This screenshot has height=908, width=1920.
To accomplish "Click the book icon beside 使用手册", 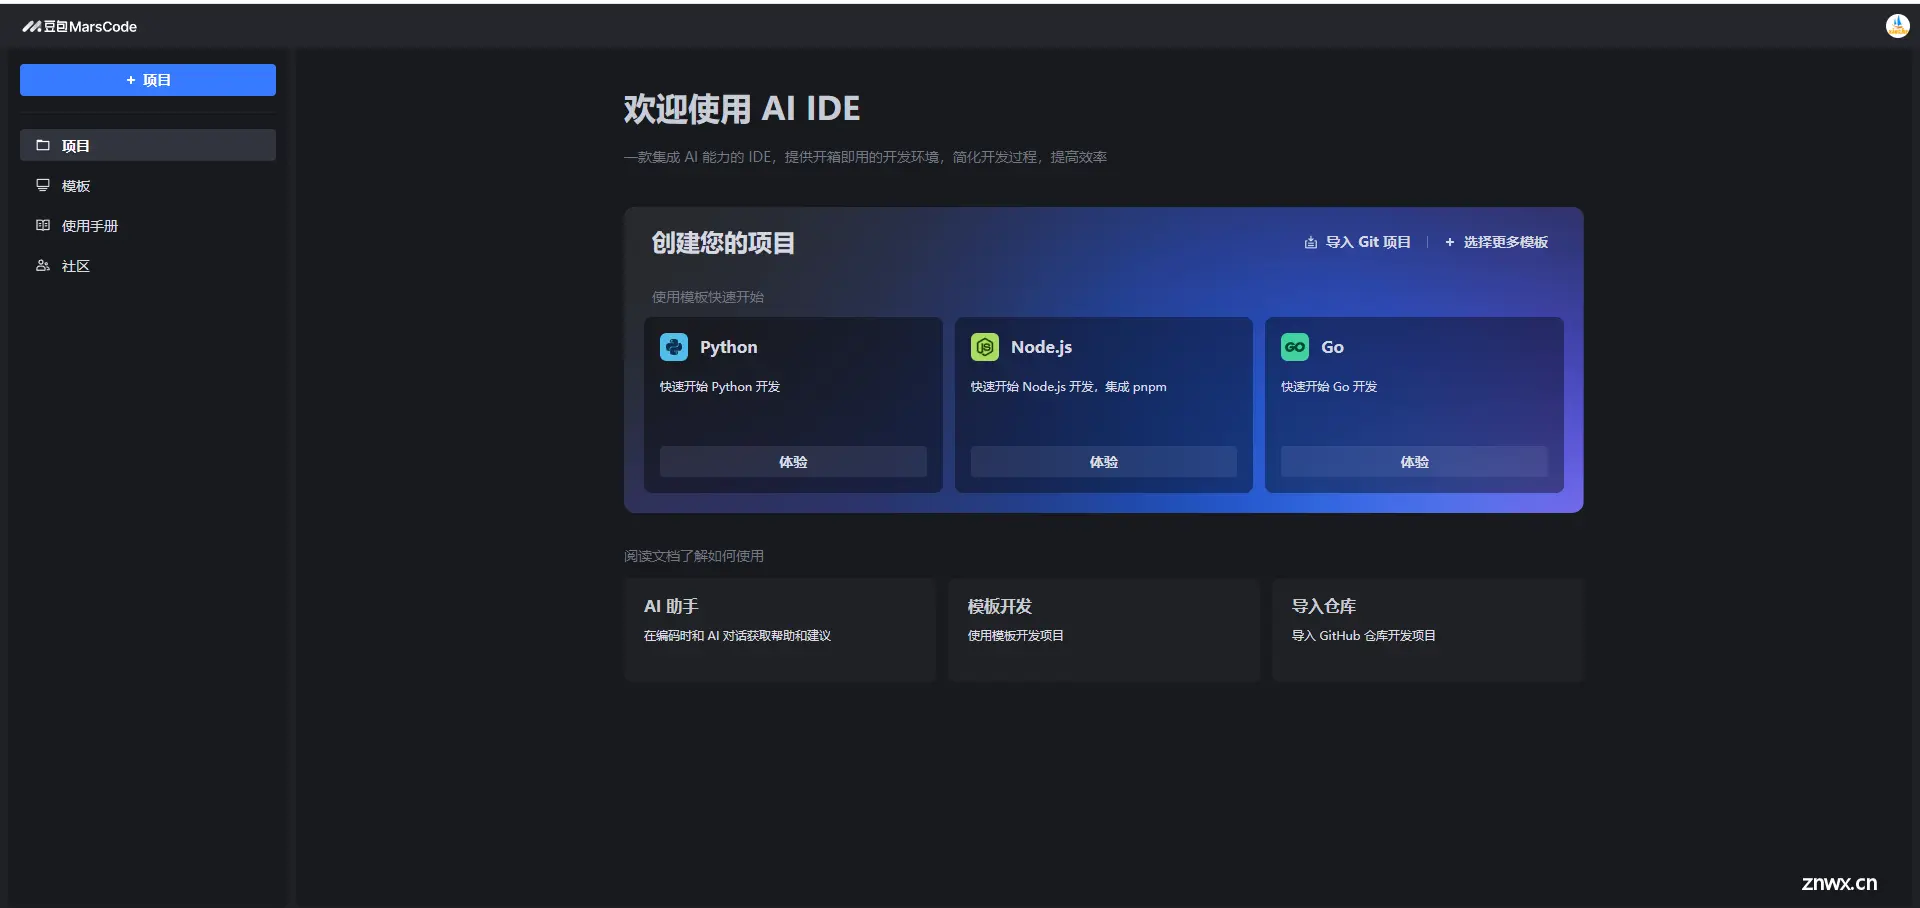I will [x=43, y=225].
